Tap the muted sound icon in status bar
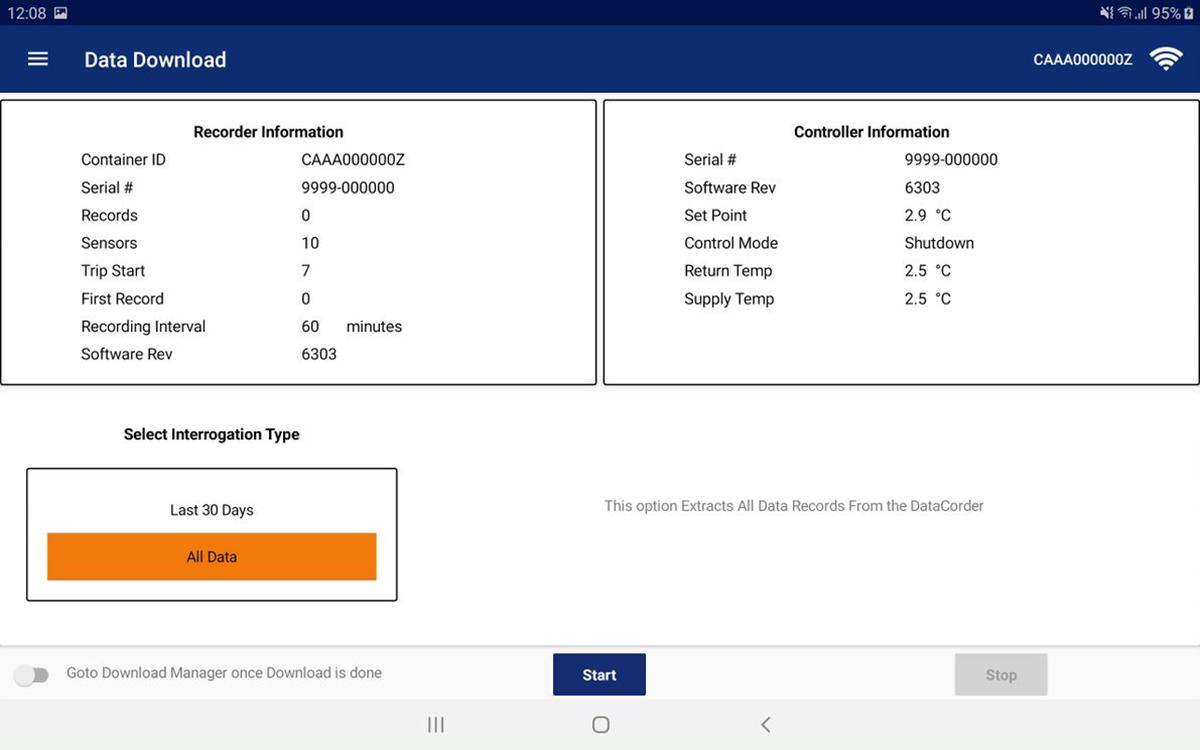This screenshot has width=1200, height=750. 1106,13
